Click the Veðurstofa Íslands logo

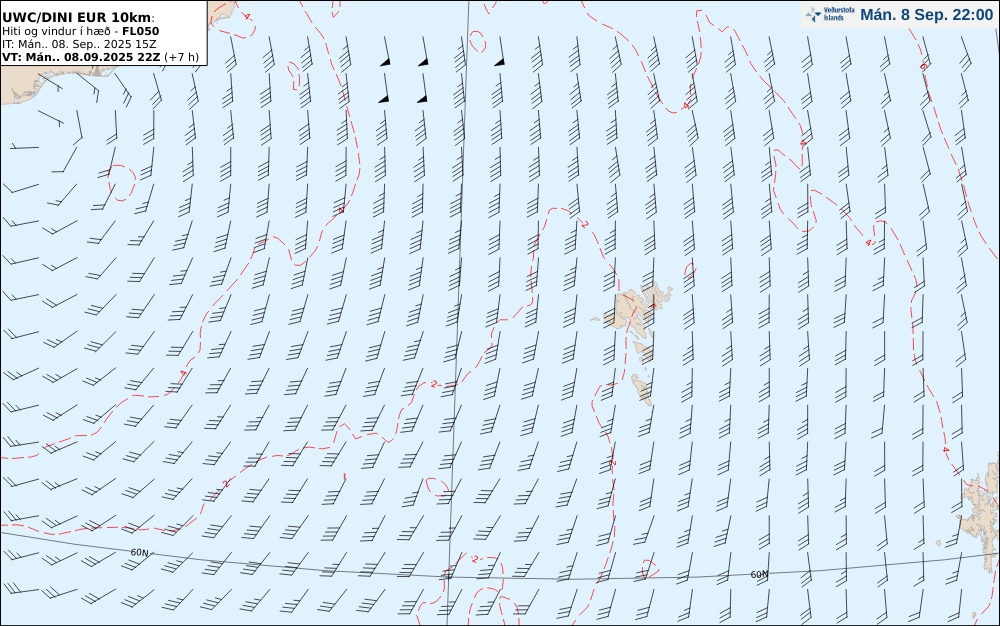[x=830, y=14]
